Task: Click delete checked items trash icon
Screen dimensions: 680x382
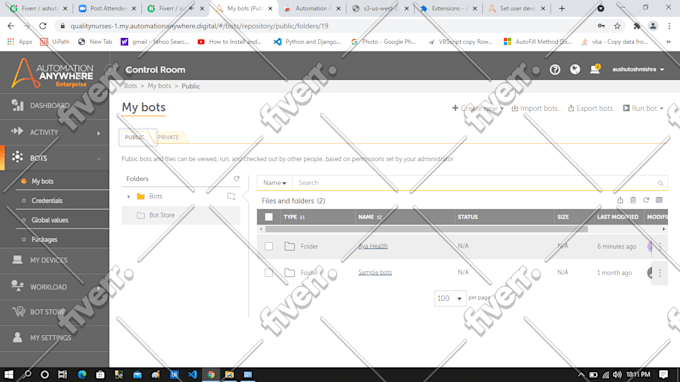Action: tap(633, 200)
